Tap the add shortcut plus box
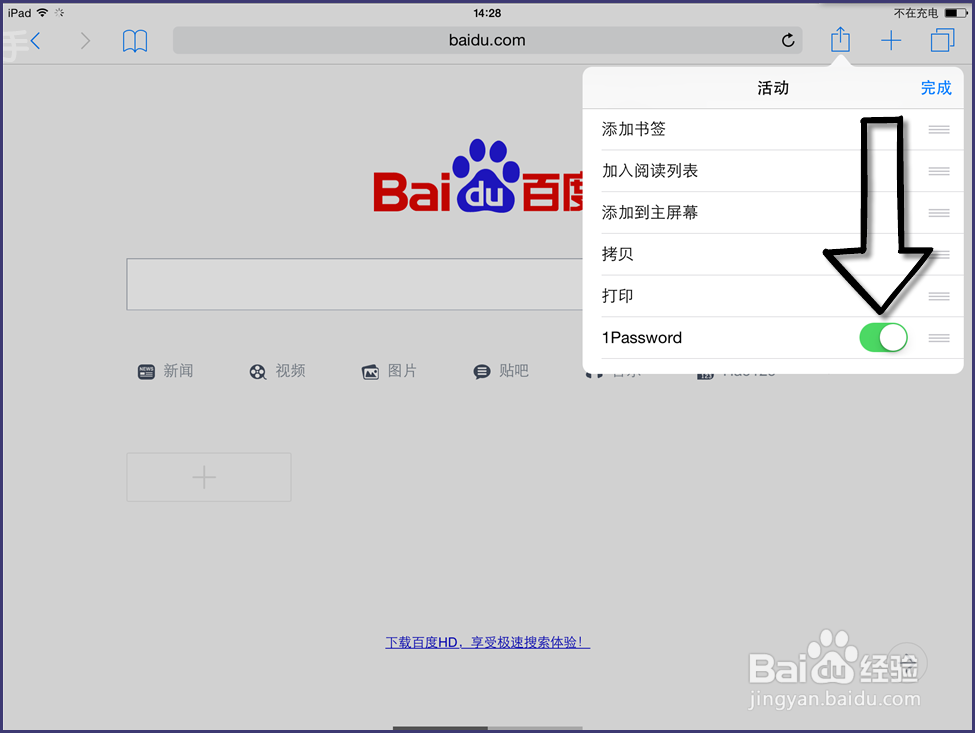975x733 pixels. pos(209,477)
